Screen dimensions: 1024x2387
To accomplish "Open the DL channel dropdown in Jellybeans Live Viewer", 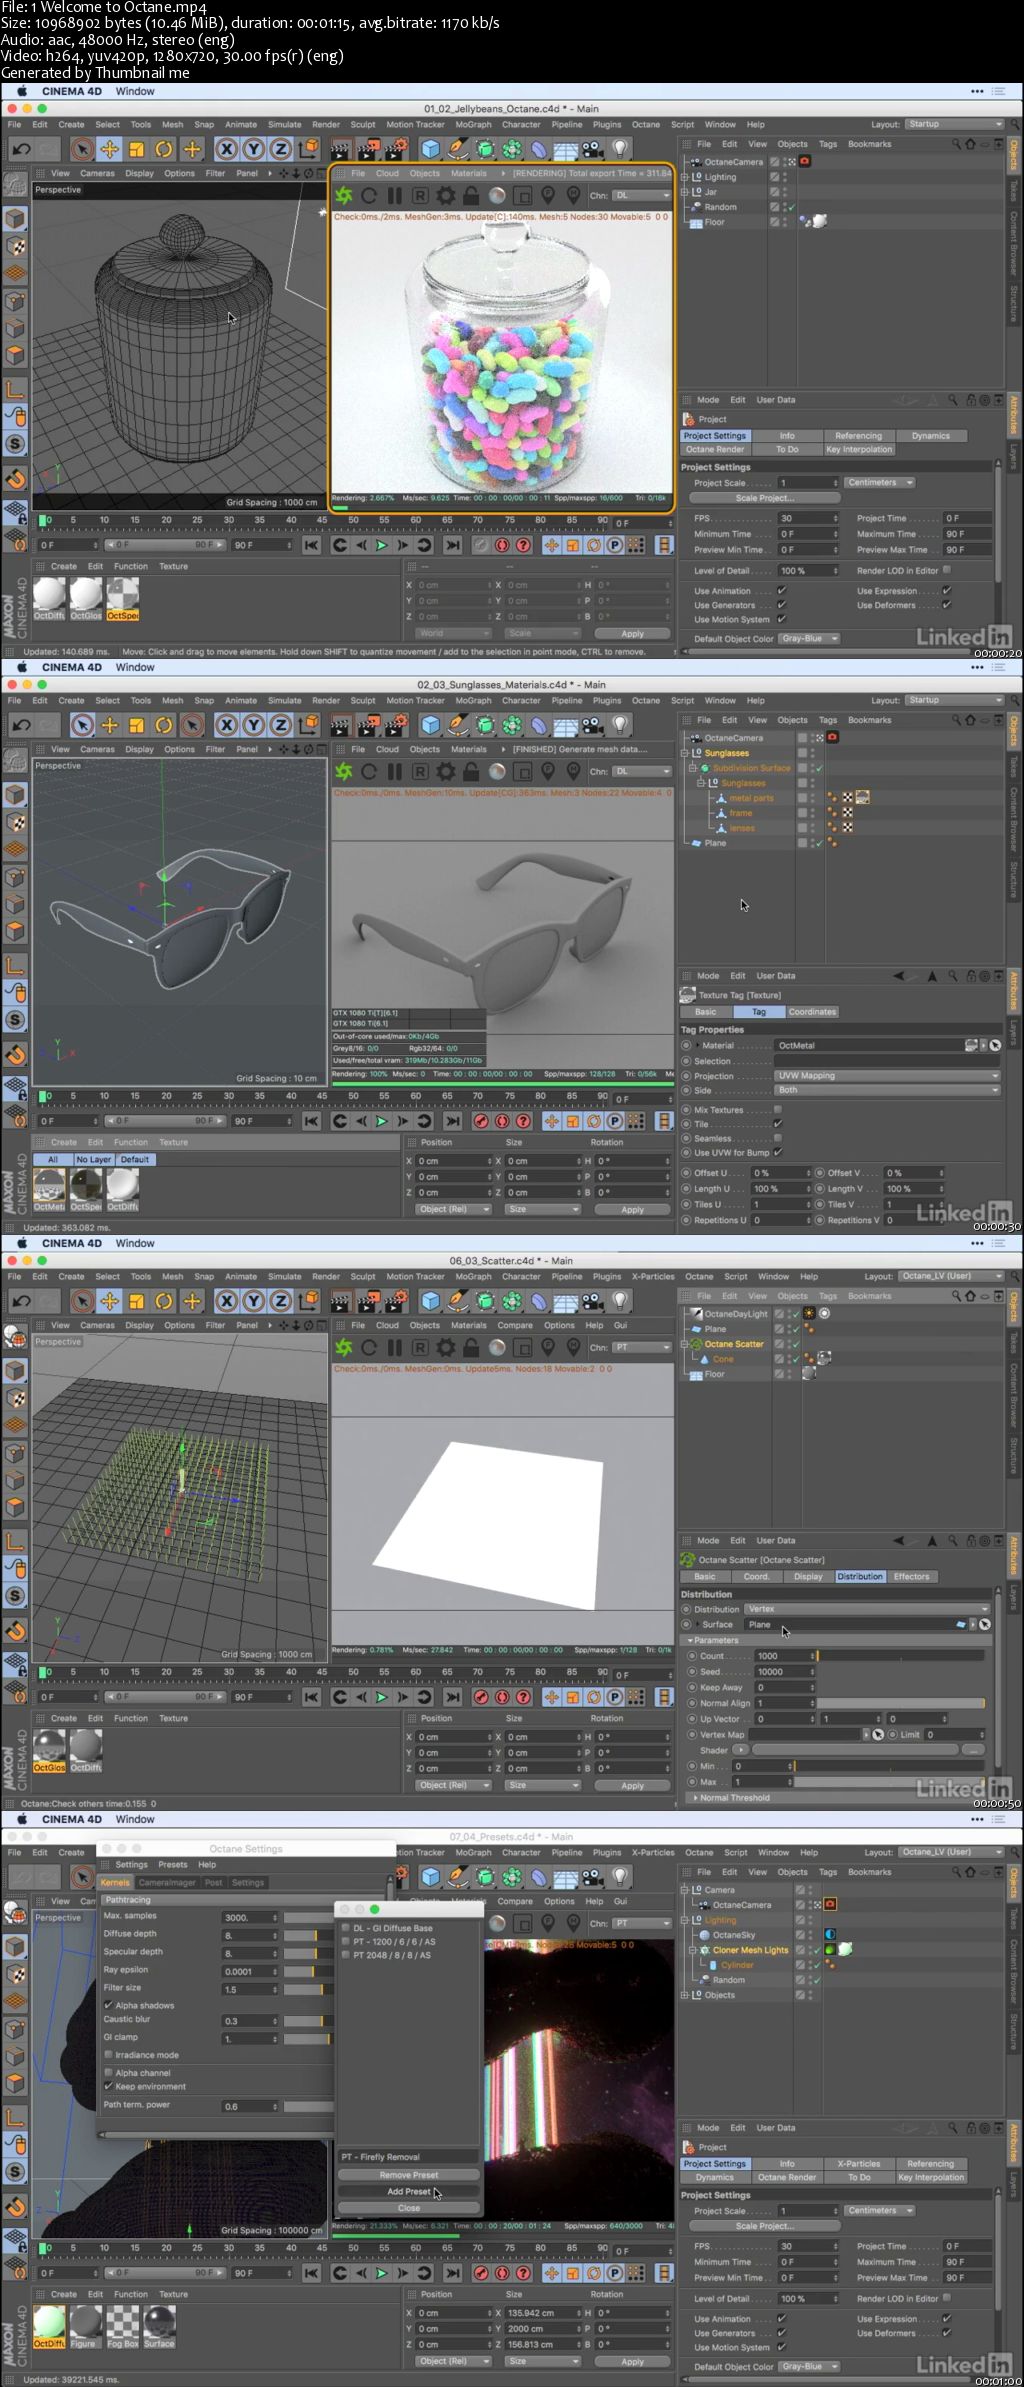I will pos(642,196).
